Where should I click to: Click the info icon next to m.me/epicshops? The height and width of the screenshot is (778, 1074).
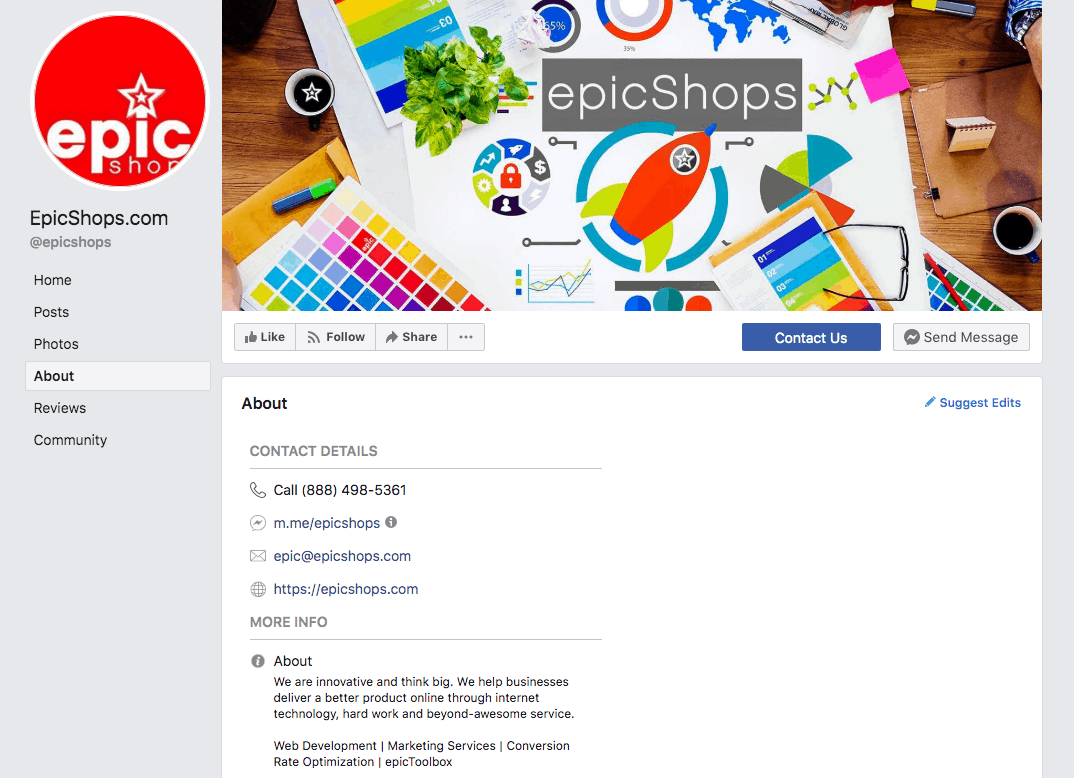tap(391, 522)
